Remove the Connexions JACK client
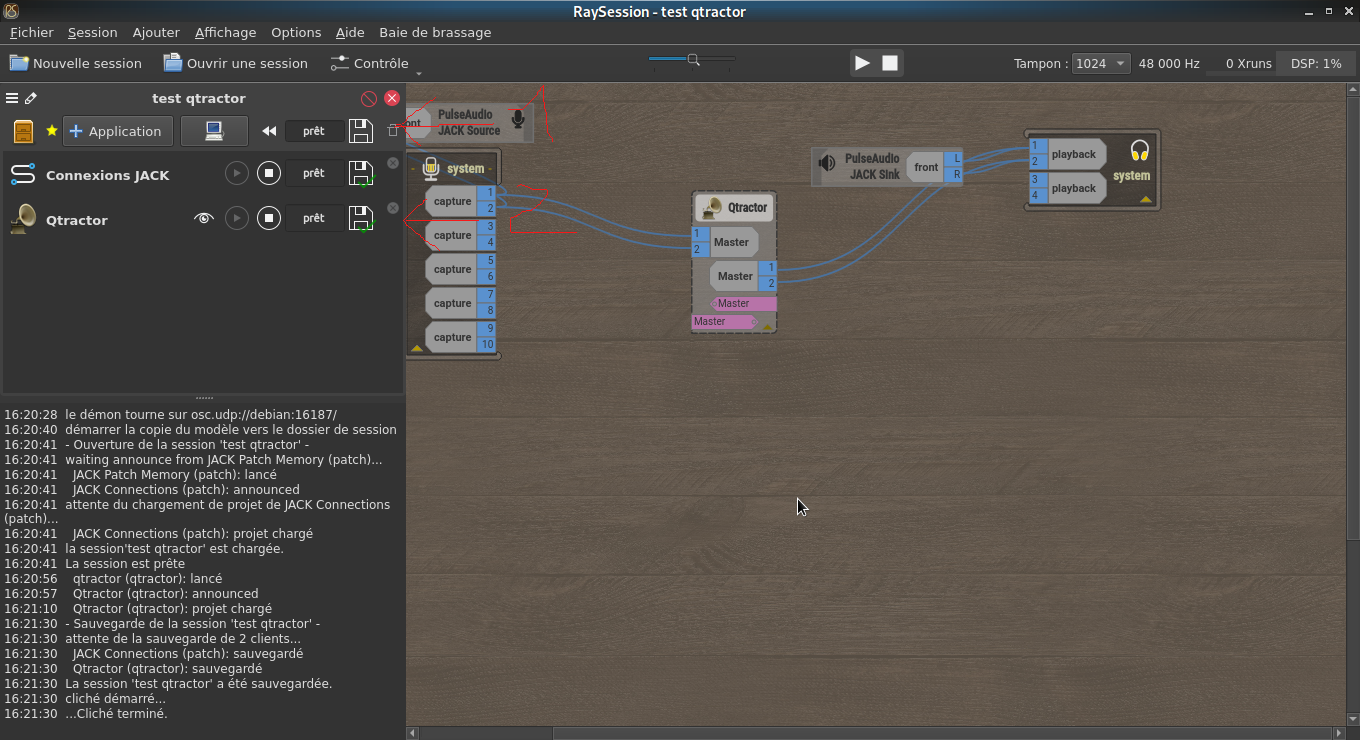Viewport: 1360px width, 740px height. tap(393, 163)
